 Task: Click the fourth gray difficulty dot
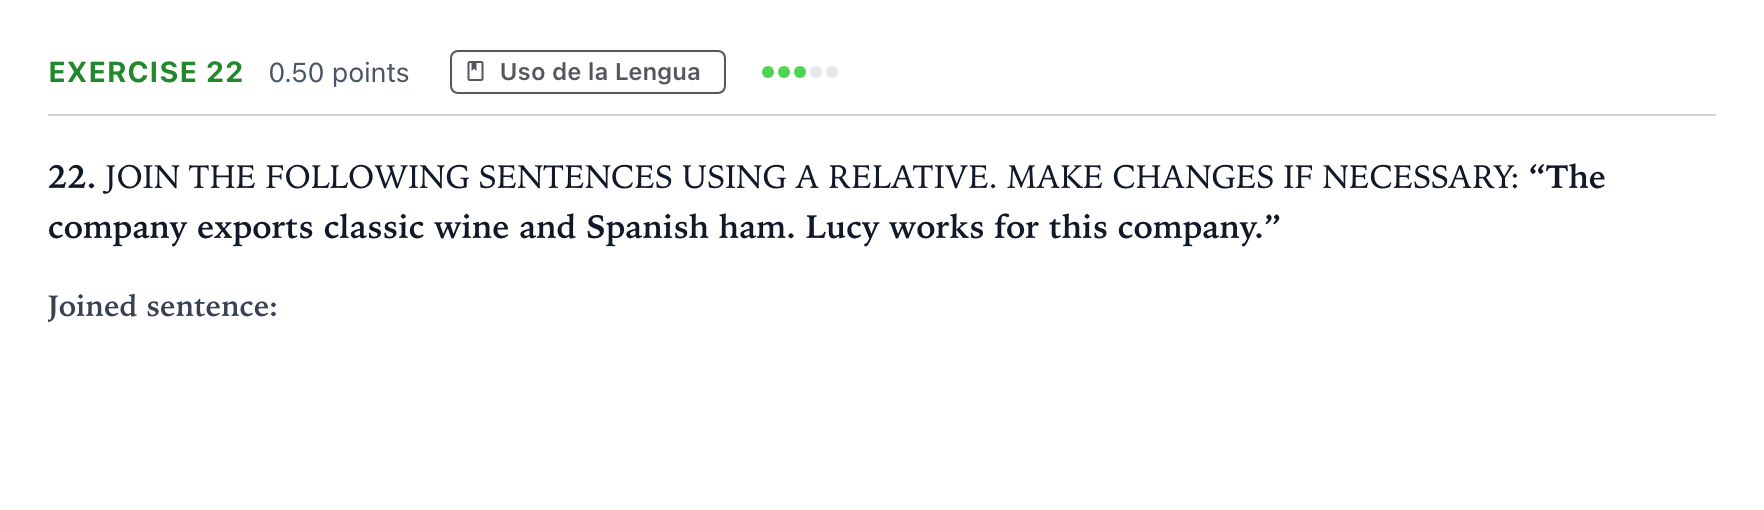click(816, 72)
